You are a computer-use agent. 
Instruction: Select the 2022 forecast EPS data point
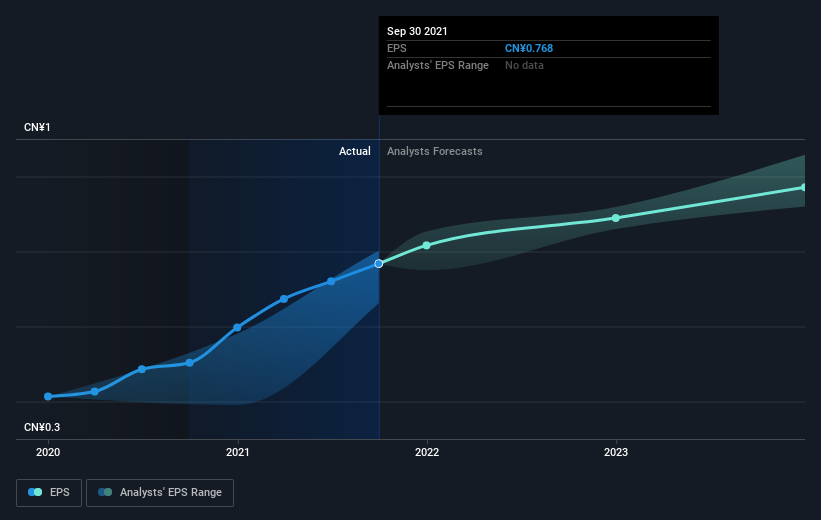pyautogui.click(x=427, y=245)
